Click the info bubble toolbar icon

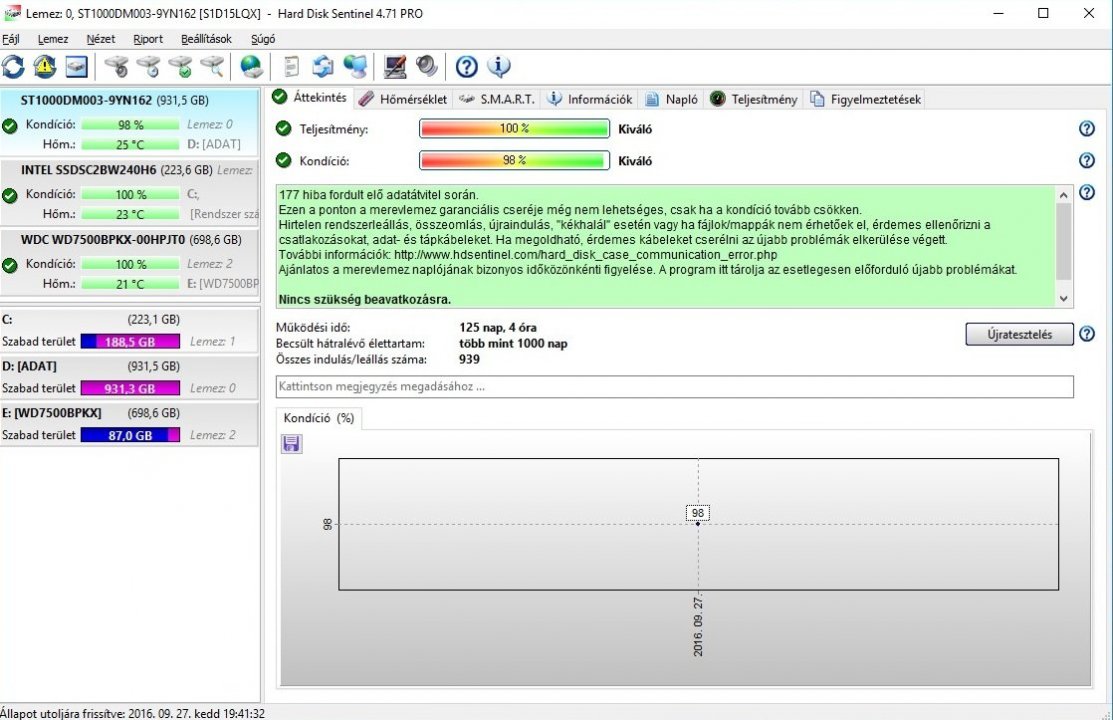(498, 67)
